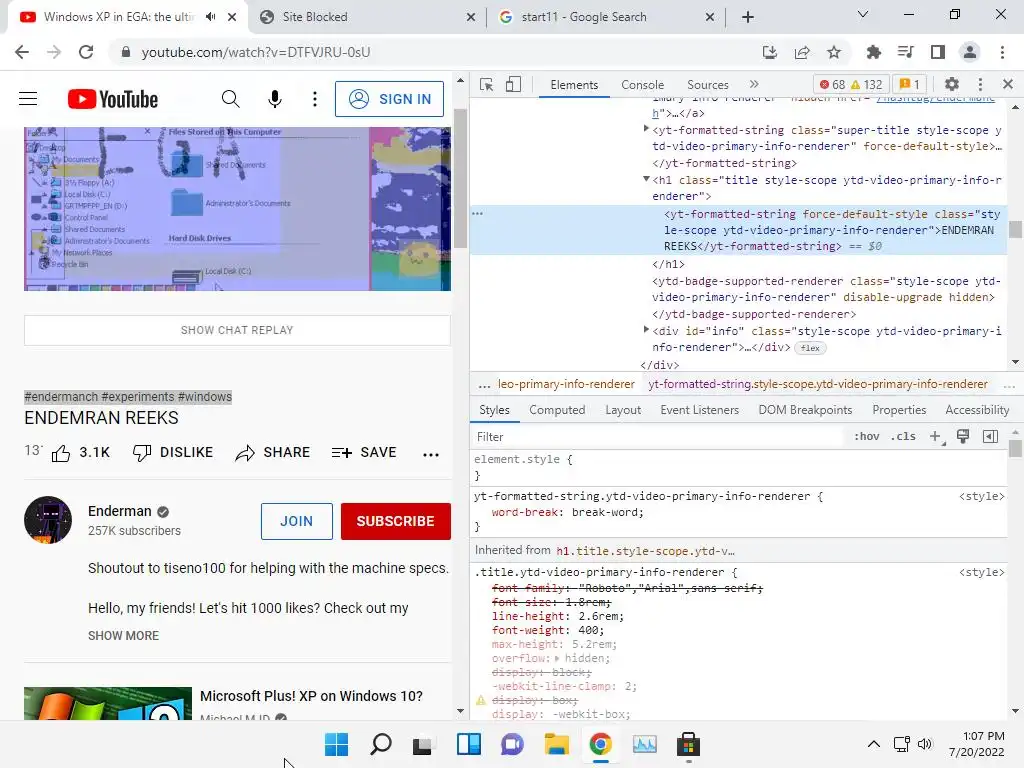Open the #endermanch hashtag link

click(61, 397)
